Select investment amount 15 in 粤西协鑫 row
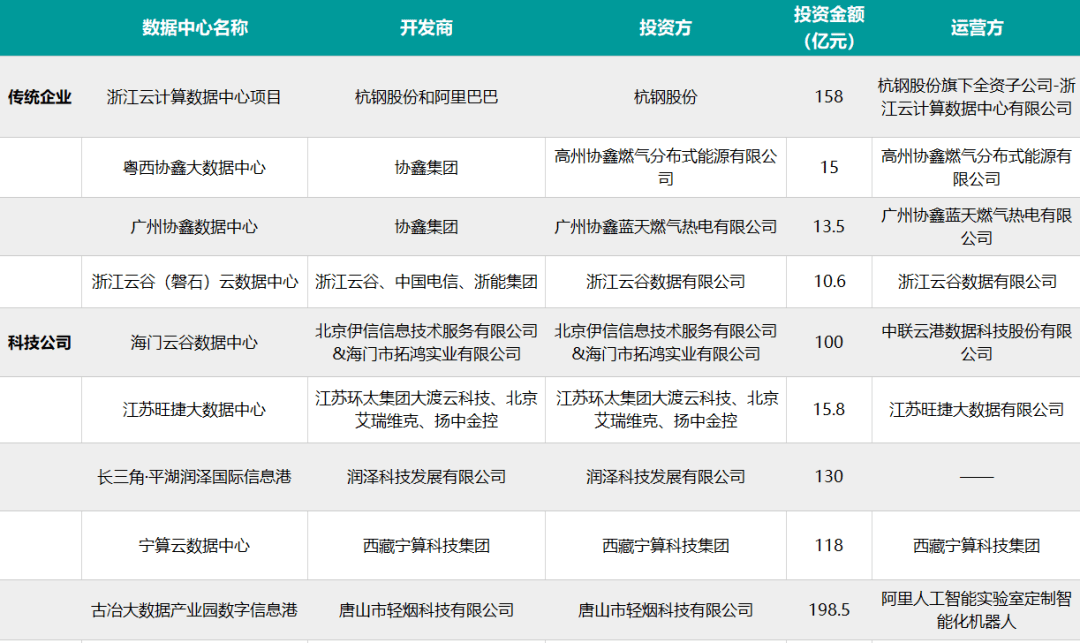This screenshot has width=1080, height=643. pyautogui.click(x=829, y=167)
